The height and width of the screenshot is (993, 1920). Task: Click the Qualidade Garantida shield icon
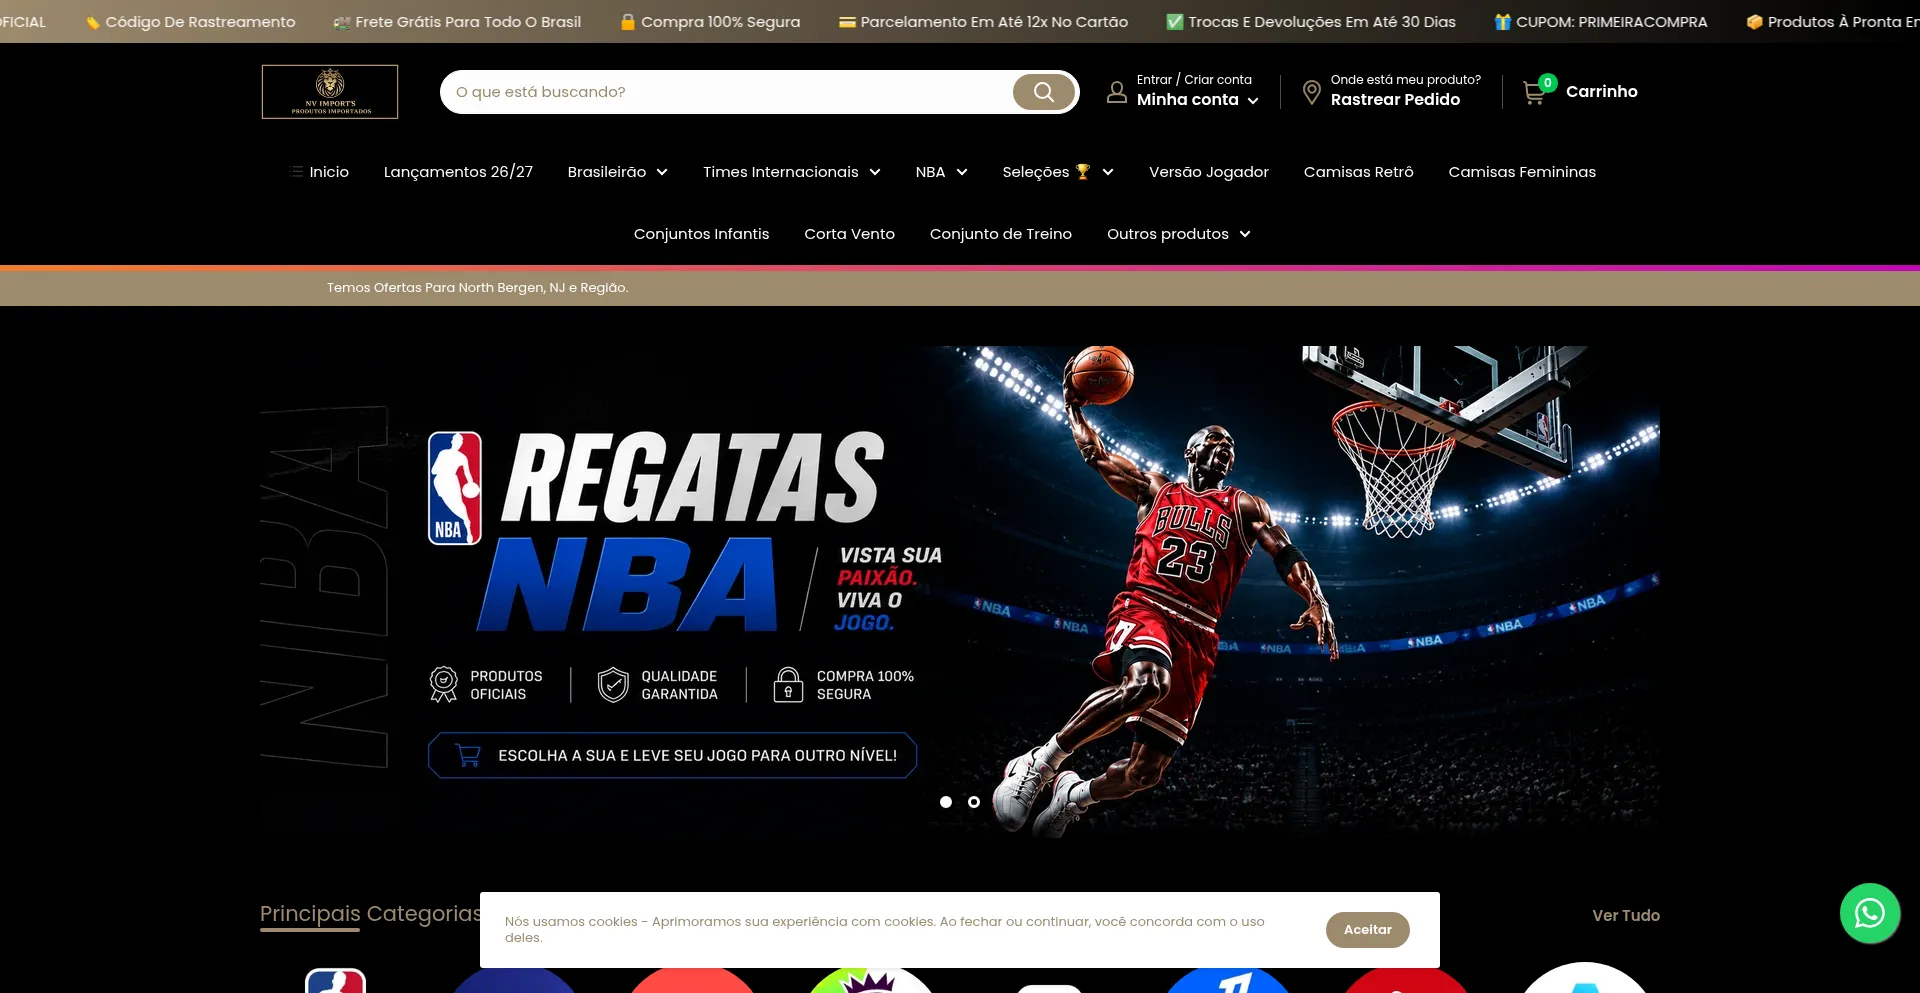(613, 685)
